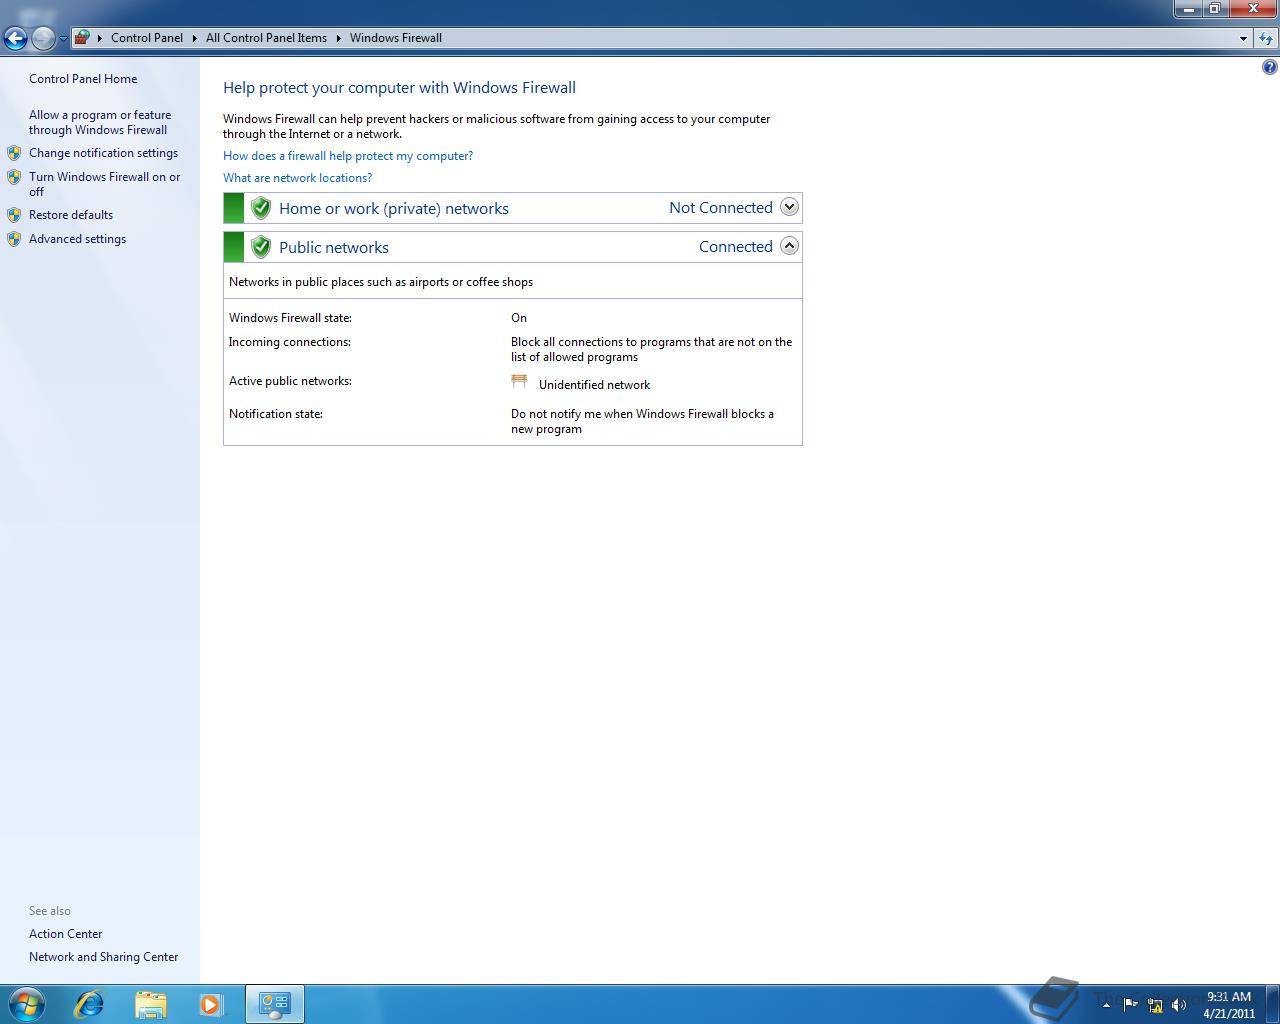Click Control Panel taskbar button
The width and height of the screenshot is (1280, 1024).
[275, 1004]
